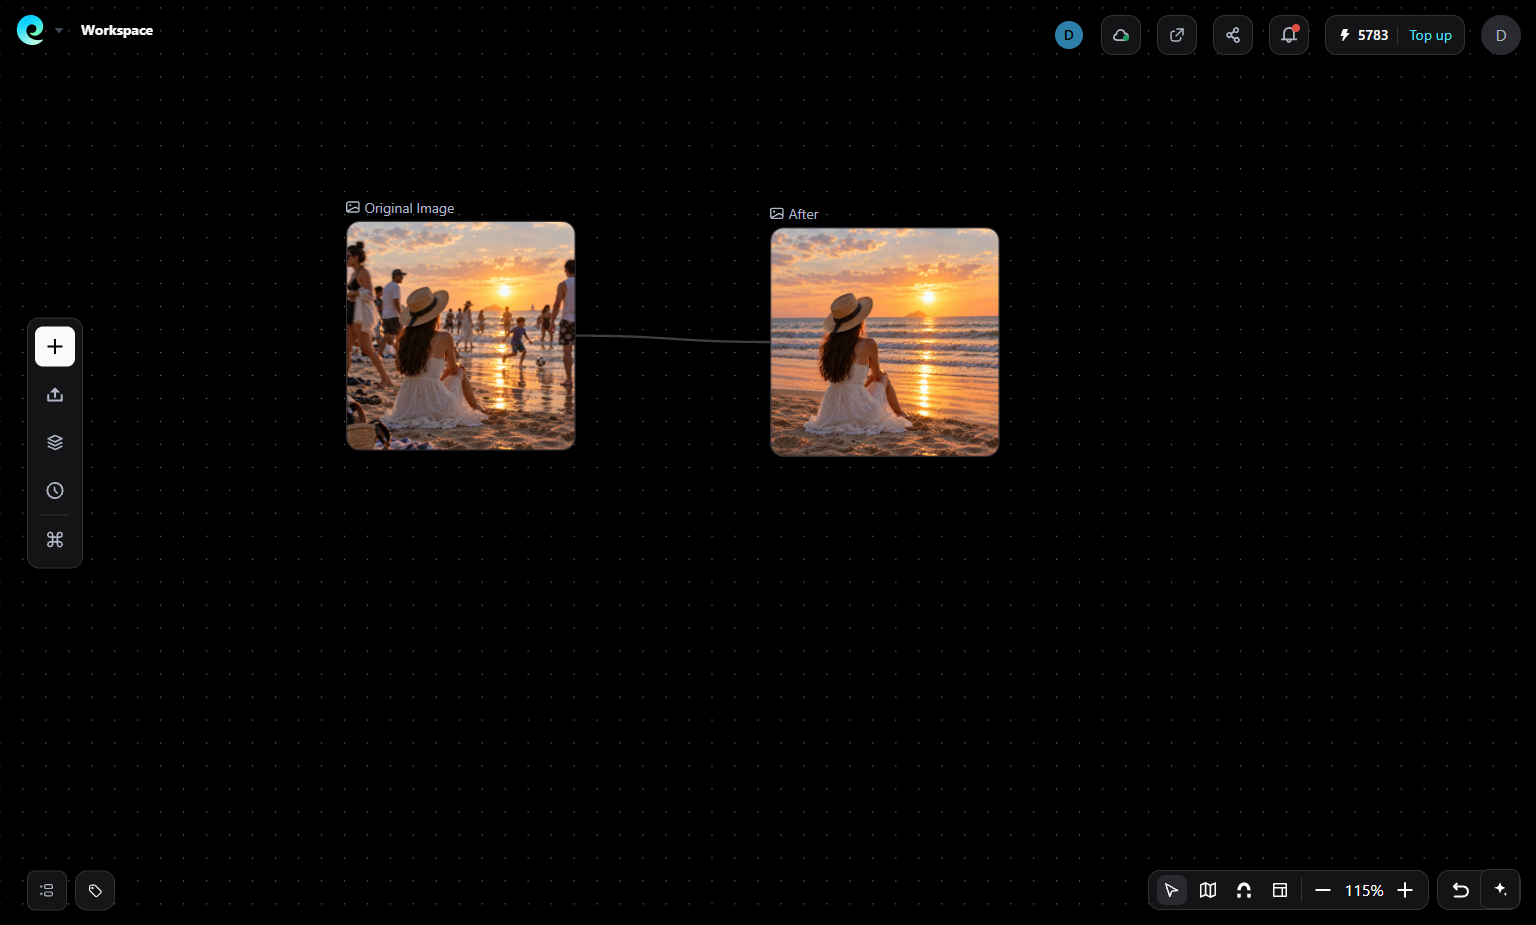Image resolution: width=1536 pixels, height=925 pixels.
Task: Click the open-in-new-window icon
Action: tap(1177, 35)
